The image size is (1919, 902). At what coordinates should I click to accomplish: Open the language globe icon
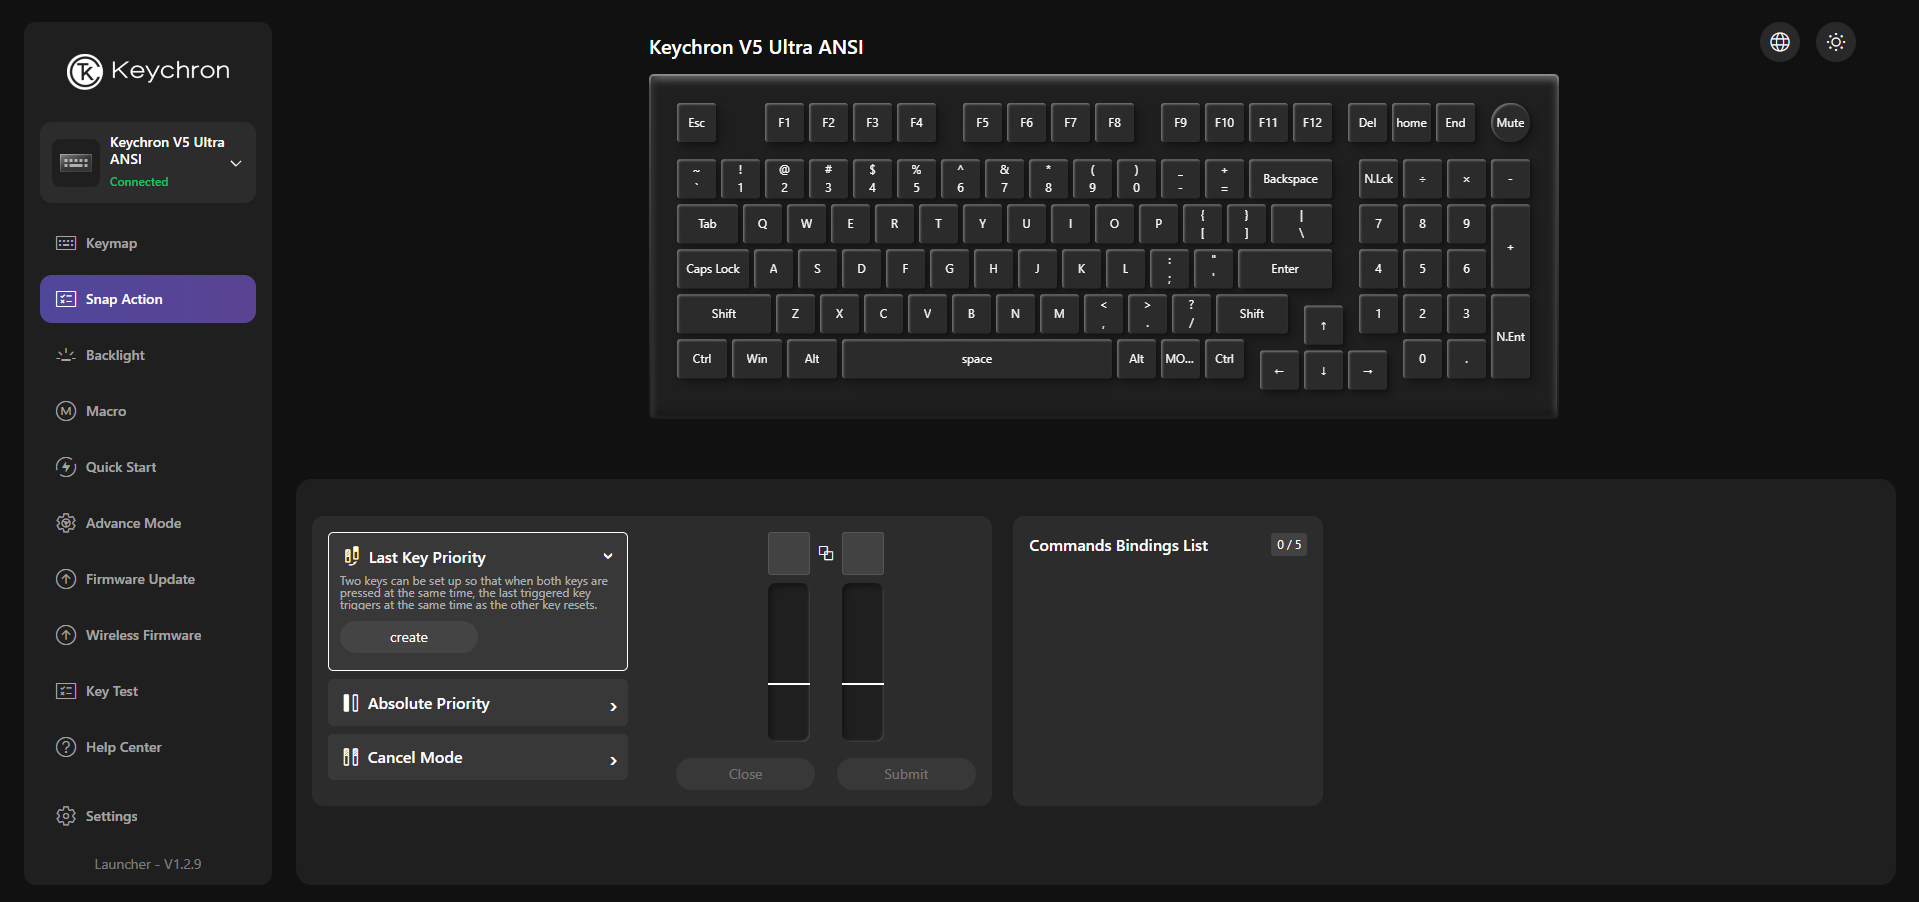(1780, 42)
